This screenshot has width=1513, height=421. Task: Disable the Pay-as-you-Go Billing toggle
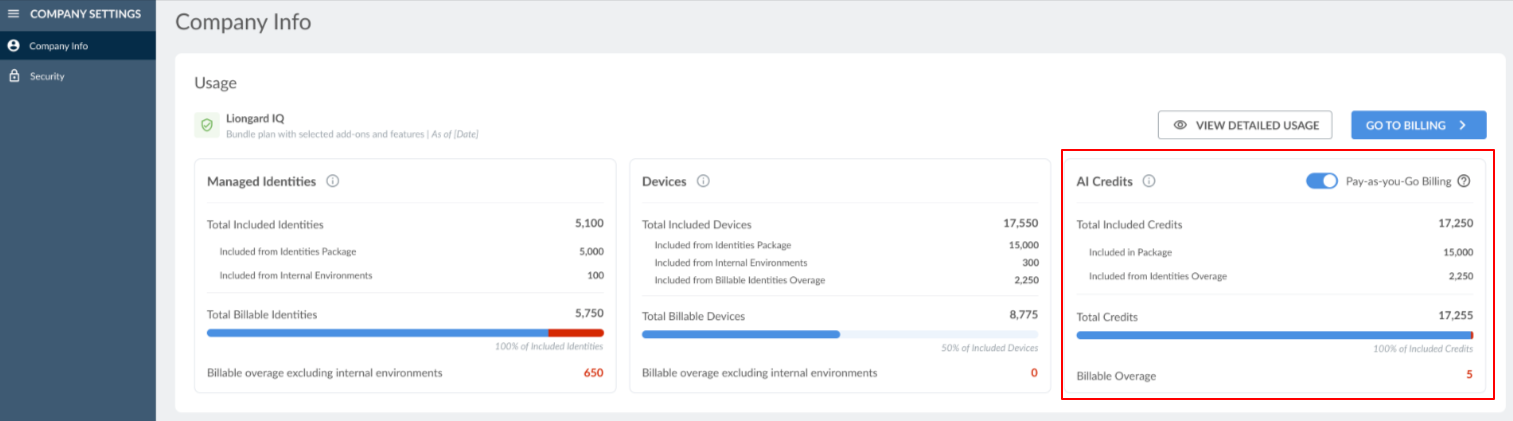tap(1321, 181)
